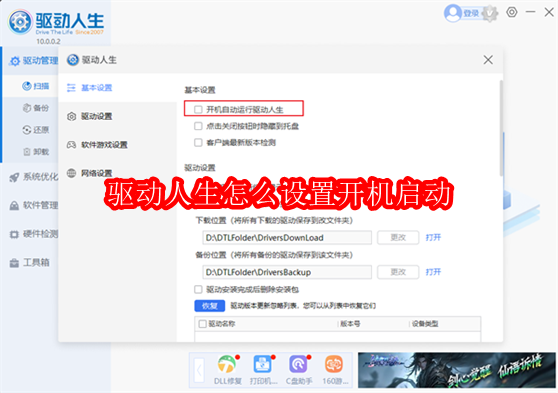Click the VIP badge icon near login
The width and height of the screenshot is (558, 393).
coord(490,14)
